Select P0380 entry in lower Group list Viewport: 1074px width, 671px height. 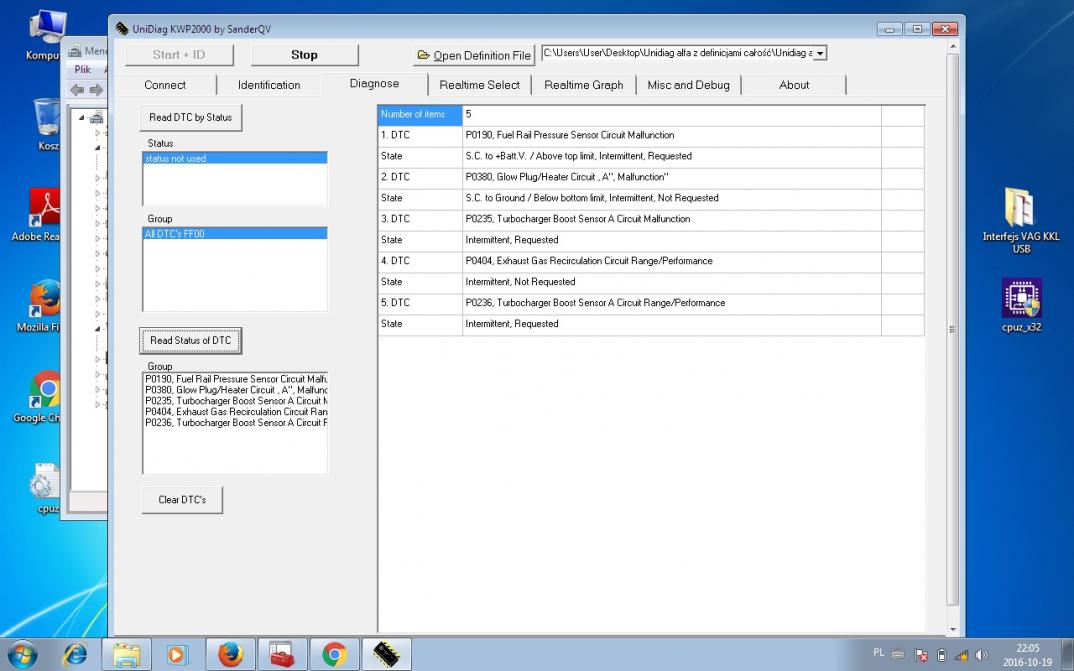pyautogui.click(x=236, y=390)
